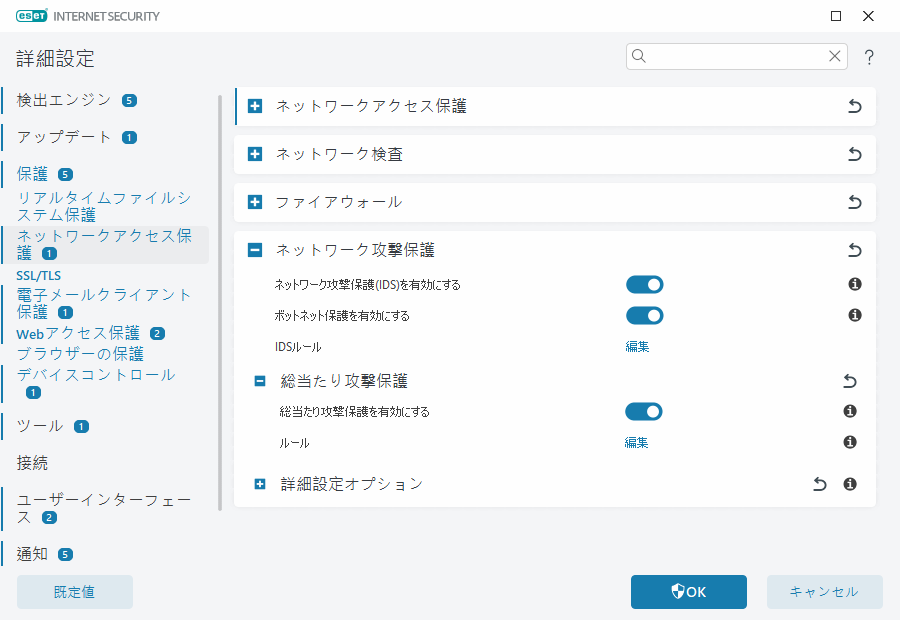Open 検出エンジン in the sidebar
Screen dimensions: 900x620
point(65,100)
